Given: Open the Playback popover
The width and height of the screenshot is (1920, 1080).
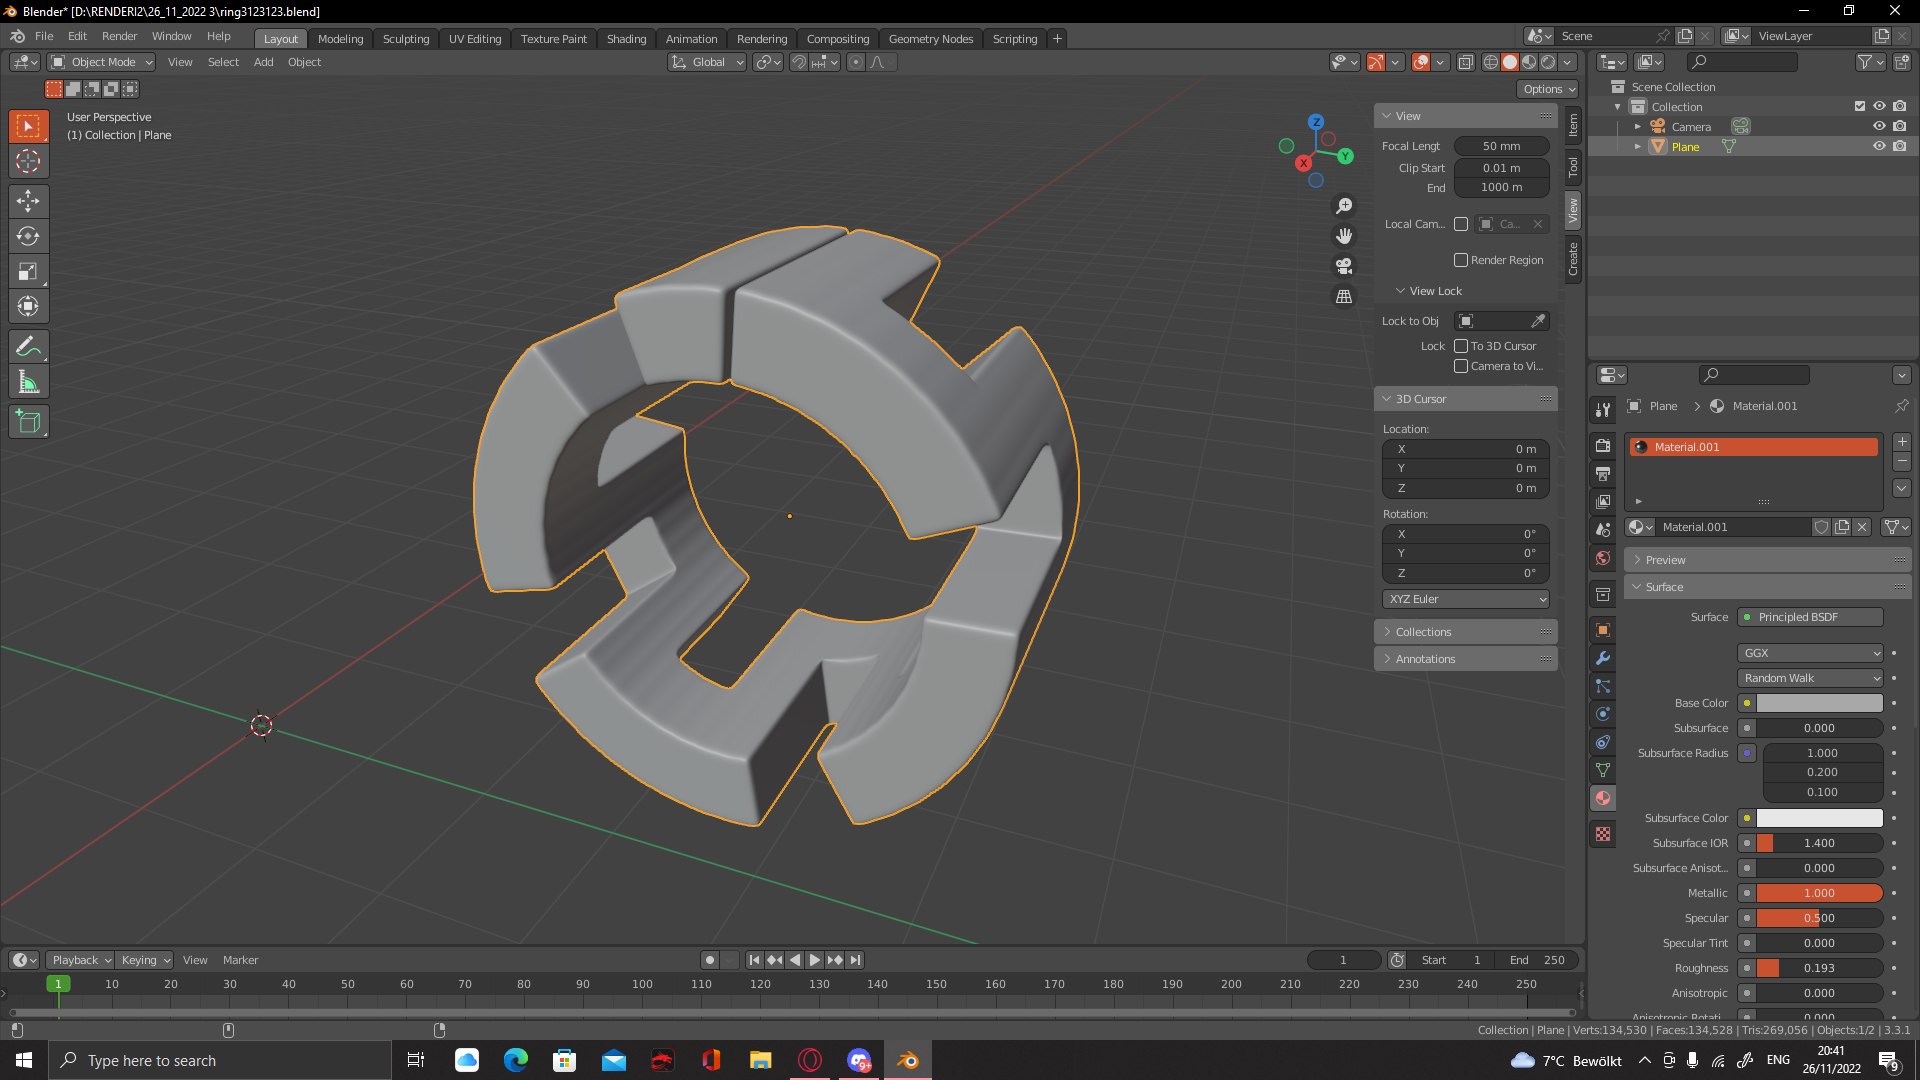Looking at the screenshot, I should [x=81, y=960].
